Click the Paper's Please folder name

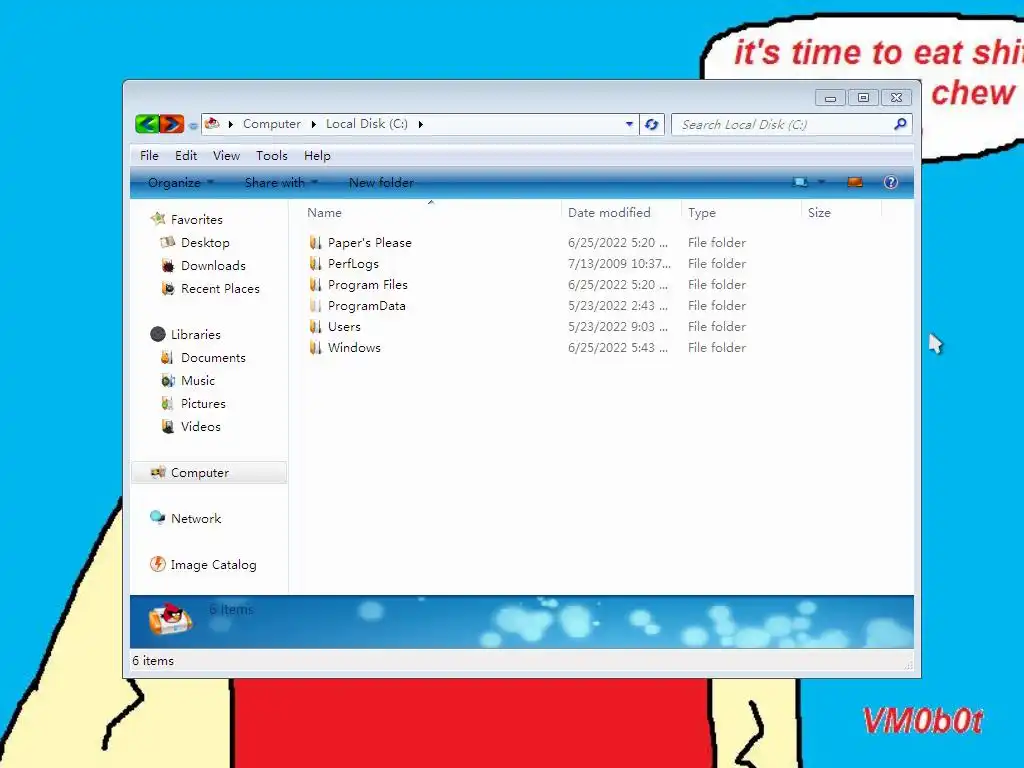370,243
